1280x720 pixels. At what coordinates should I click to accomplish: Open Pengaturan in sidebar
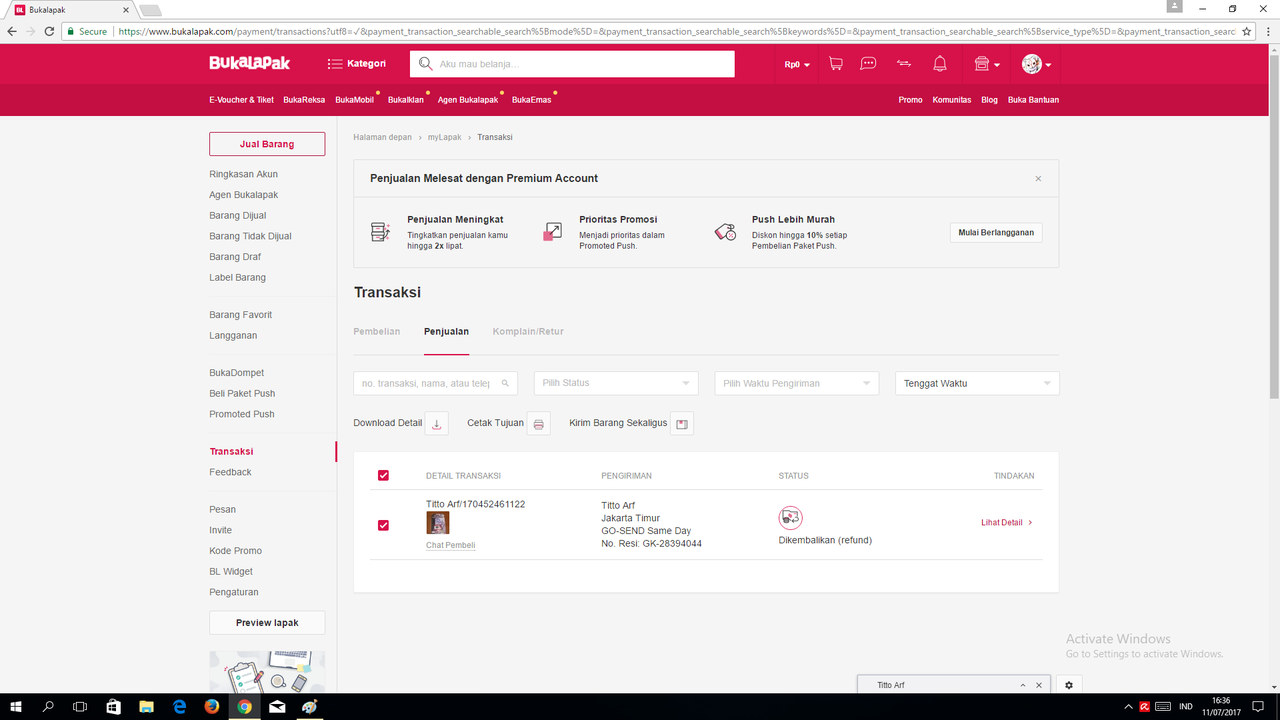point(234,592)
